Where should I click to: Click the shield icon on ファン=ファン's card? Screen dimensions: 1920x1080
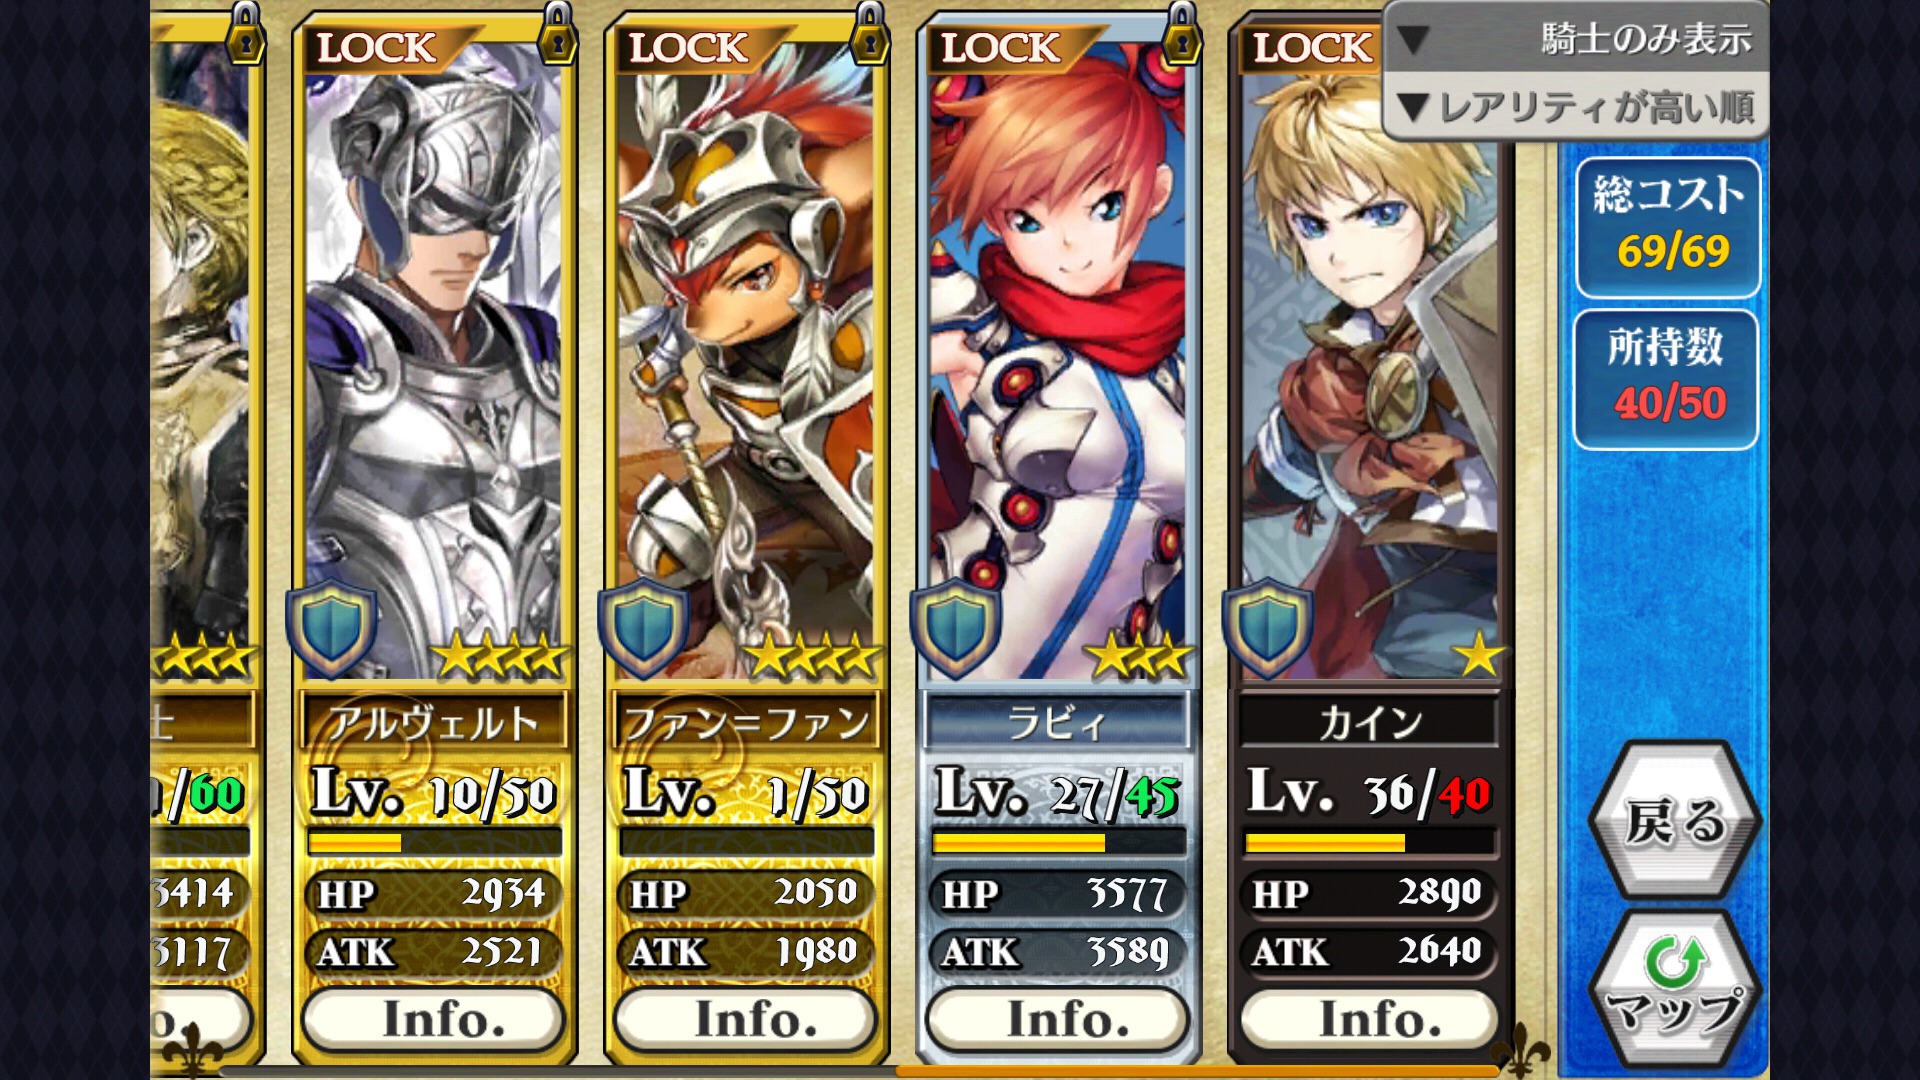click(x=643, y=628)
